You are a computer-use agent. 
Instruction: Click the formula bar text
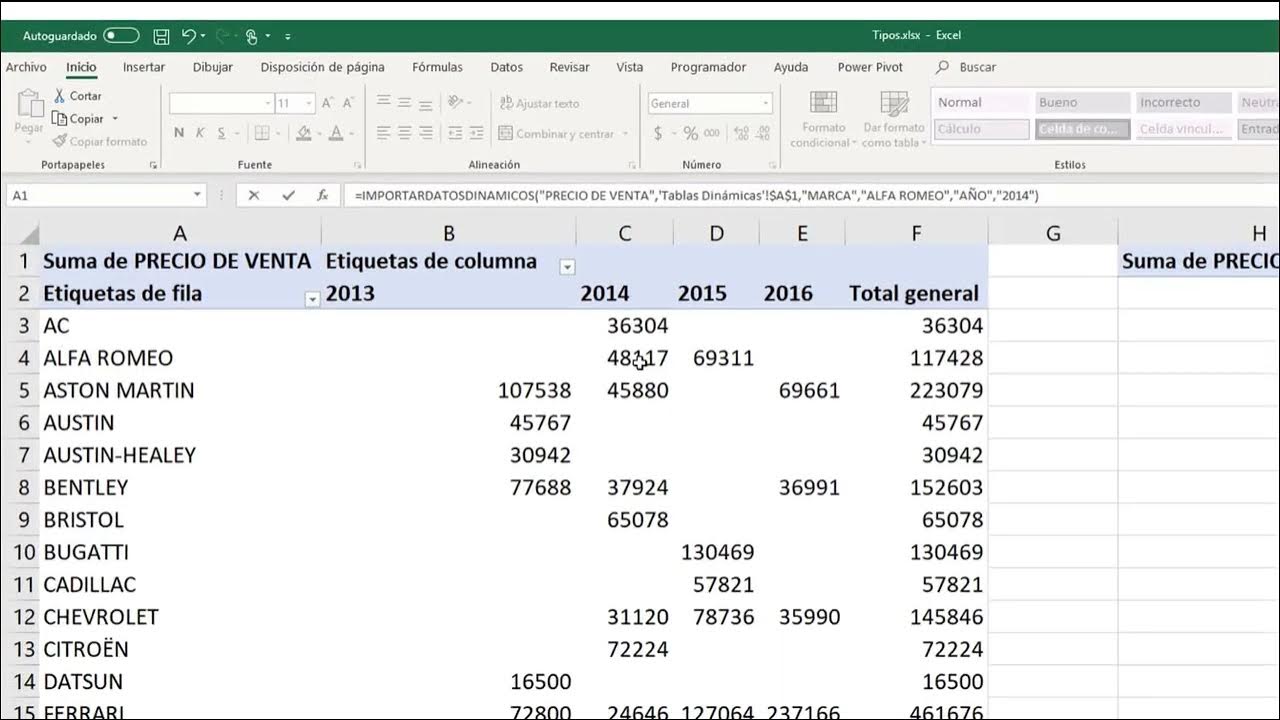tap(697, 196)
